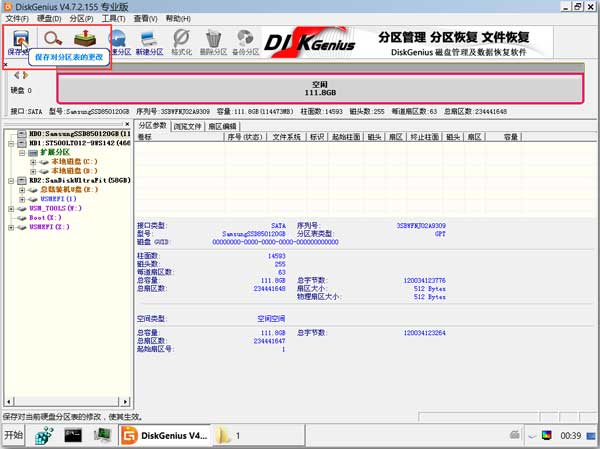Click the 文件系统 column header
This screenshot has width=600, height=449.
pyautogui.click(x=287, y=137)
